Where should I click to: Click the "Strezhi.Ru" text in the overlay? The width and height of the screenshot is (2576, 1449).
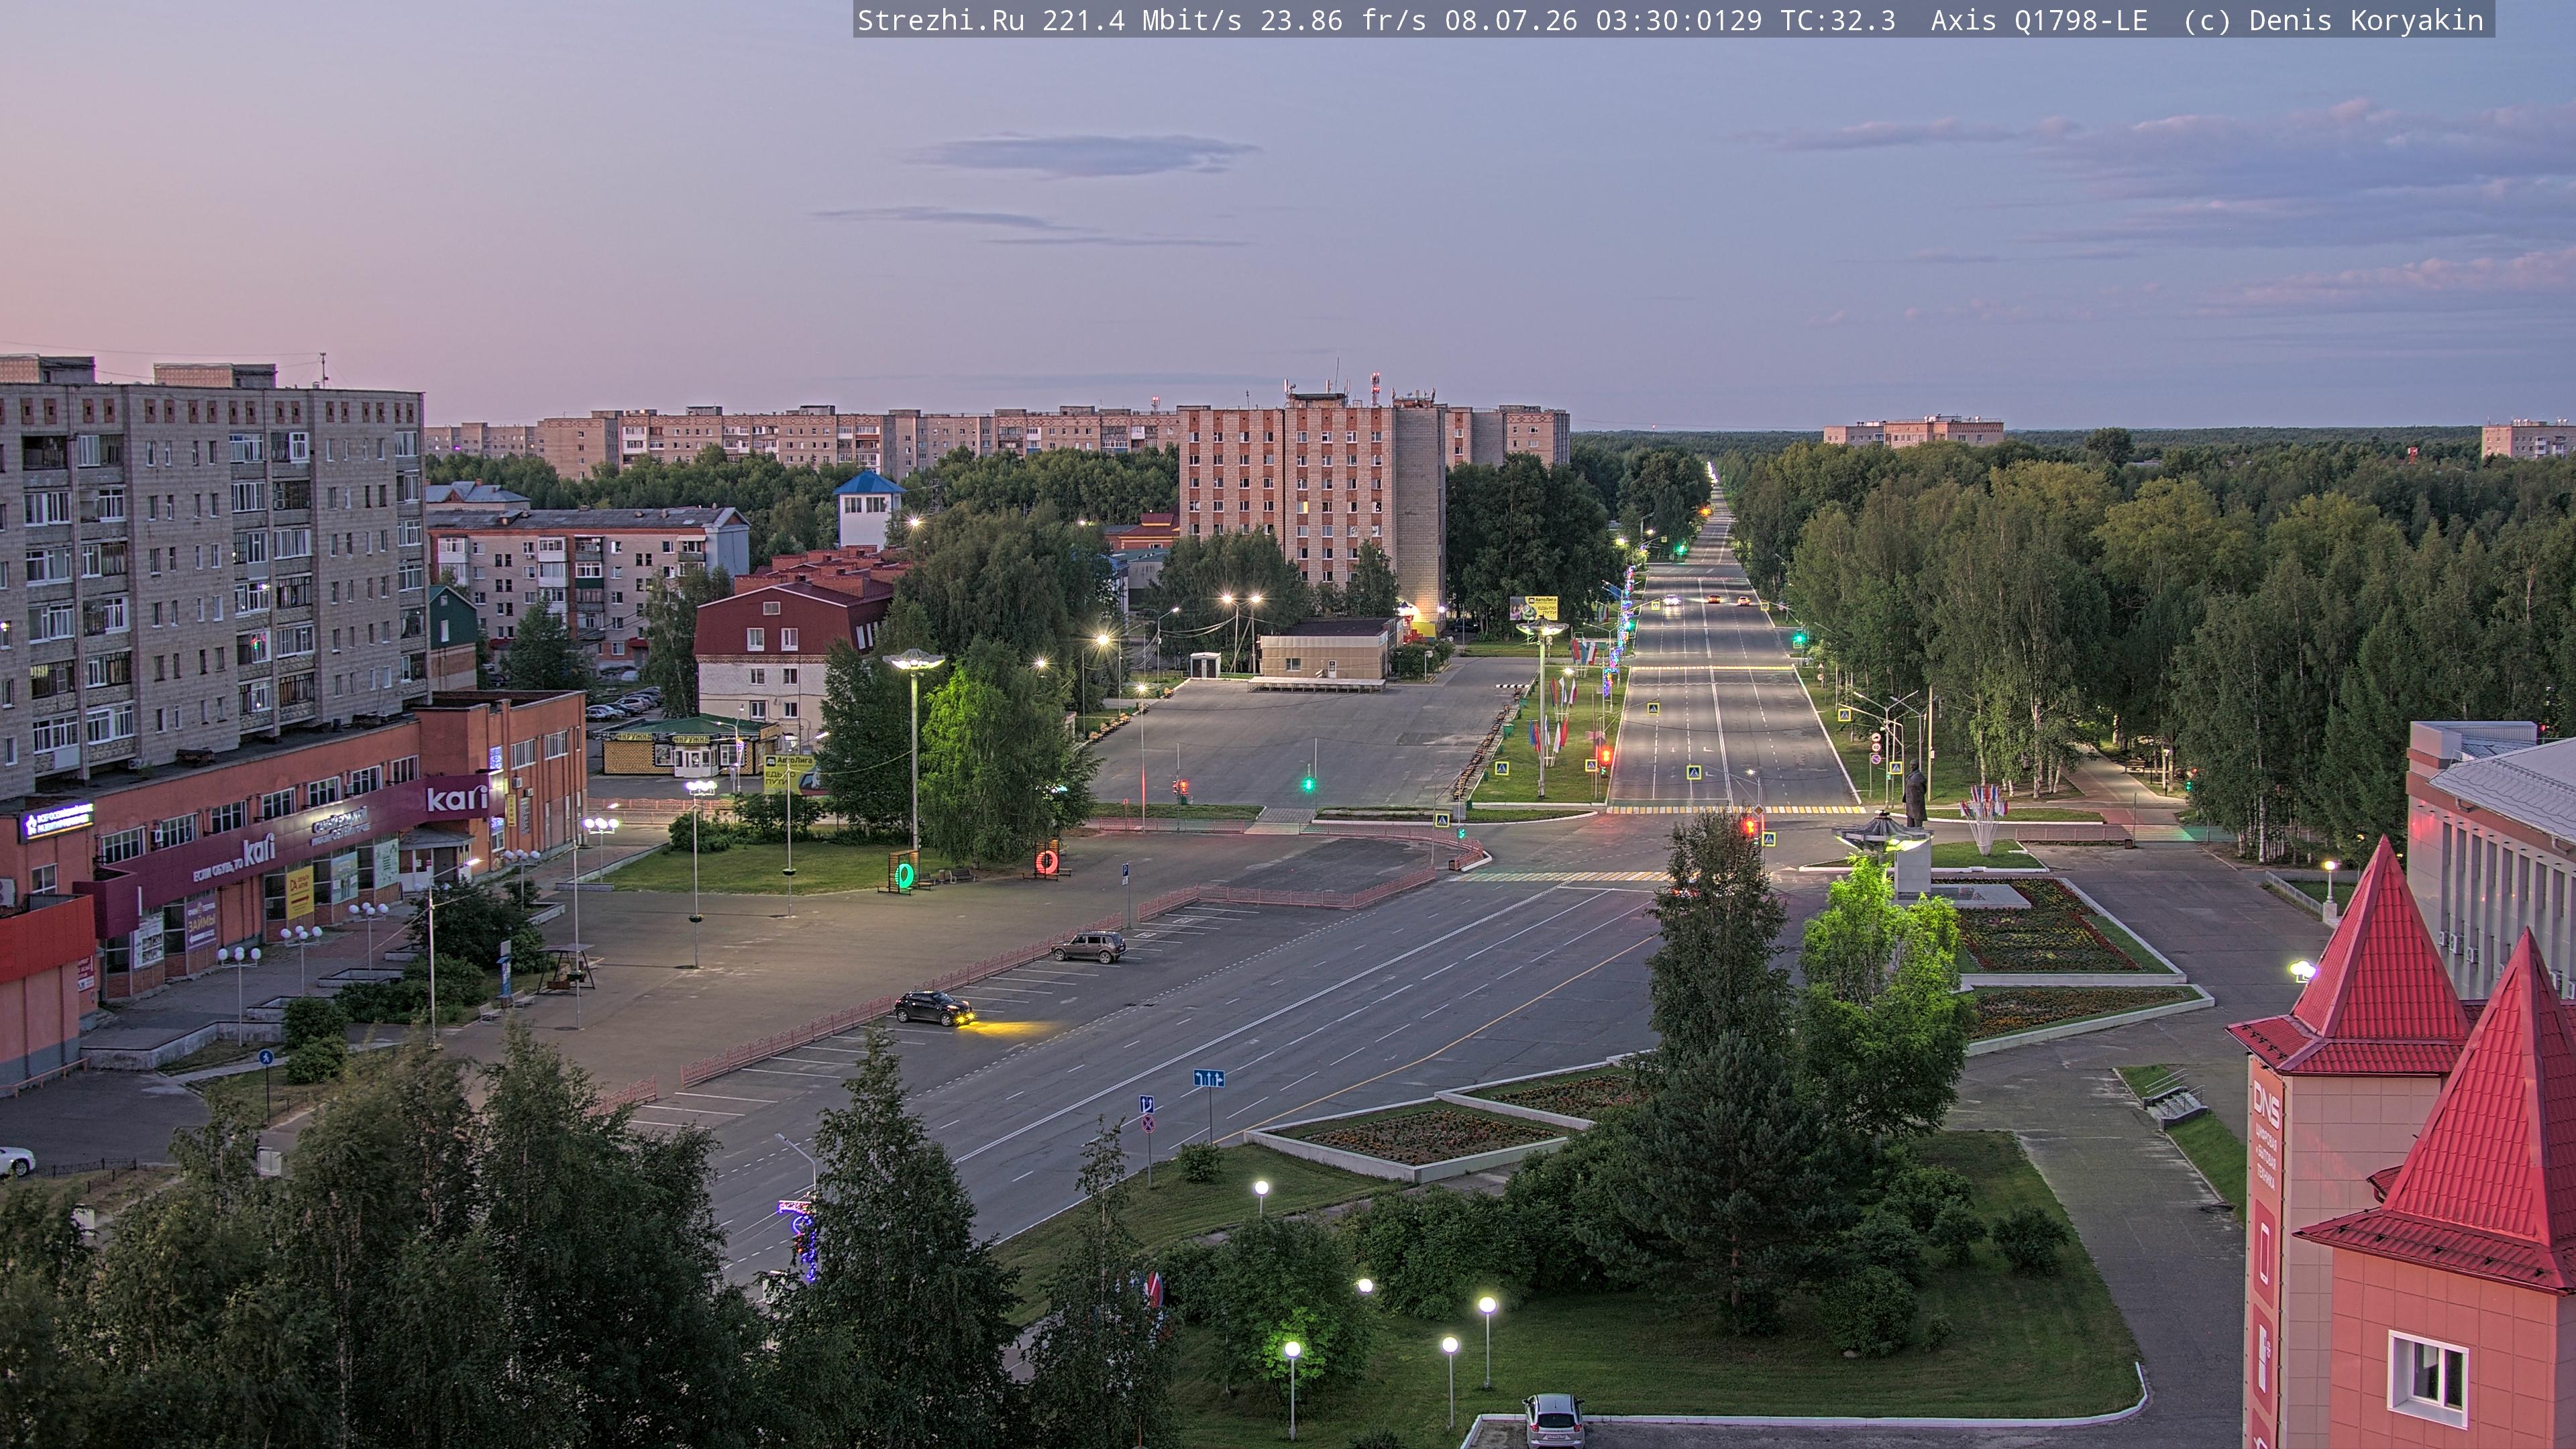pyautogui.click(x=940, y=20)
